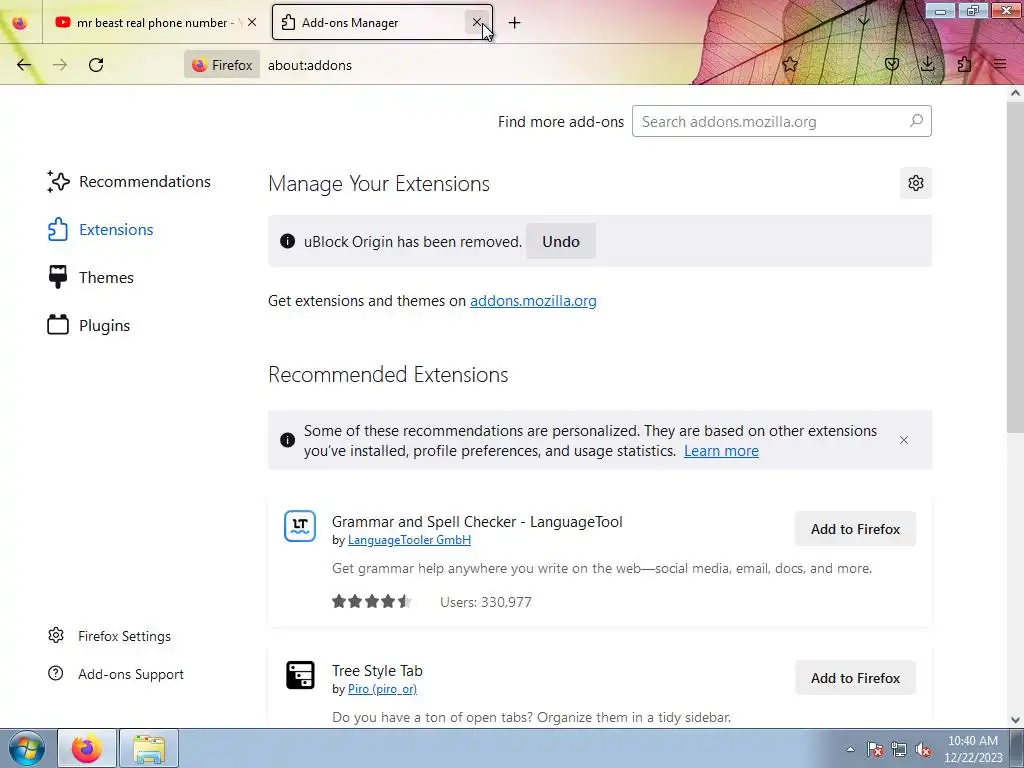Image resolution: width=1024 pixels, height=768 pixels.
Task: Bookmark this page with the star icon
Action: click(790, 64)
